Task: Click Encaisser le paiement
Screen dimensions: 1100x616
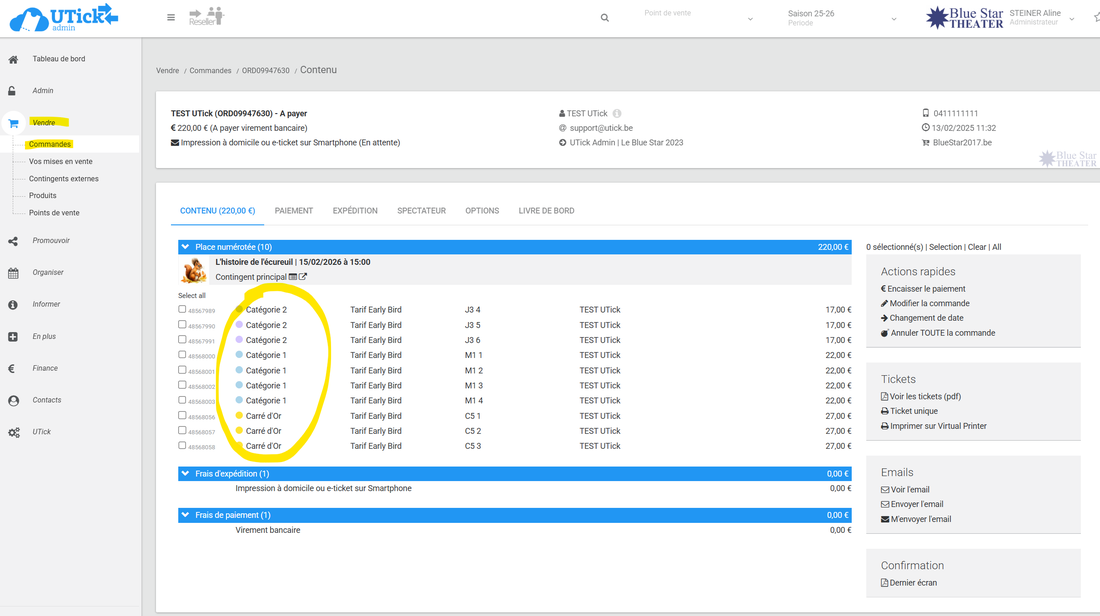Action: [926, 289]
